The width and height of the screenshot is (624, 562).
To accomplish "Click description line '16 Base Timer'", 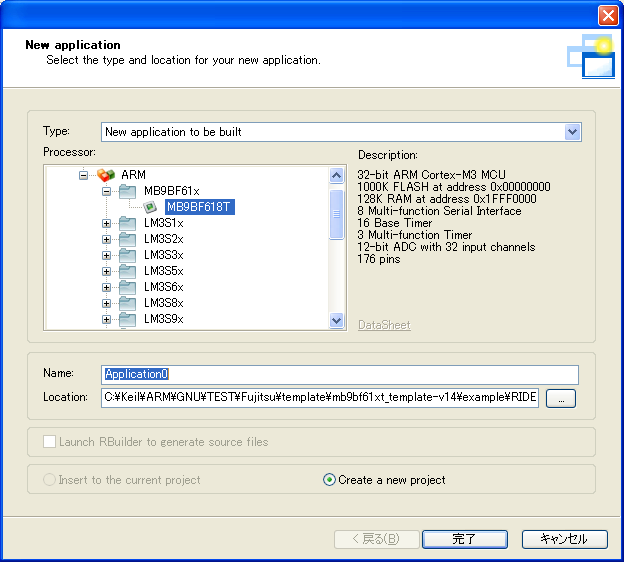I will [x=394, y=223].
